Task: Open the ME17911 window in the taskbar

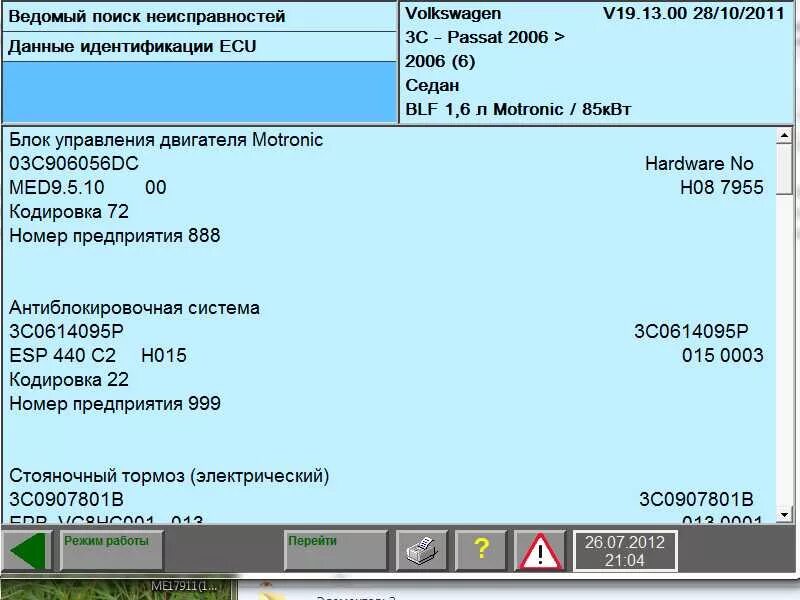Action: click(185, 587)
